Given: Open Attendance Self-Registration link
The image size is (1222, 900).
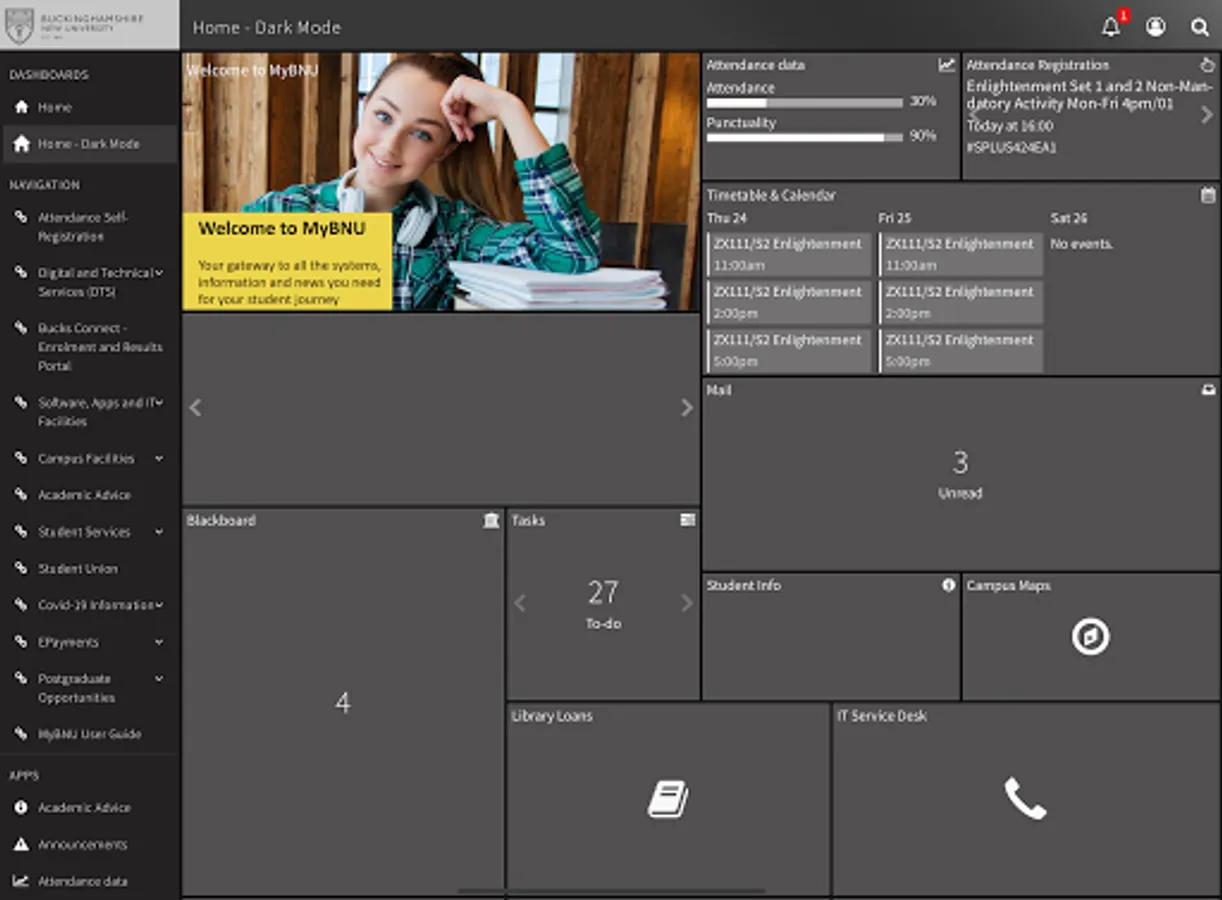Looking at the screenshot, I should coord(84,227).
